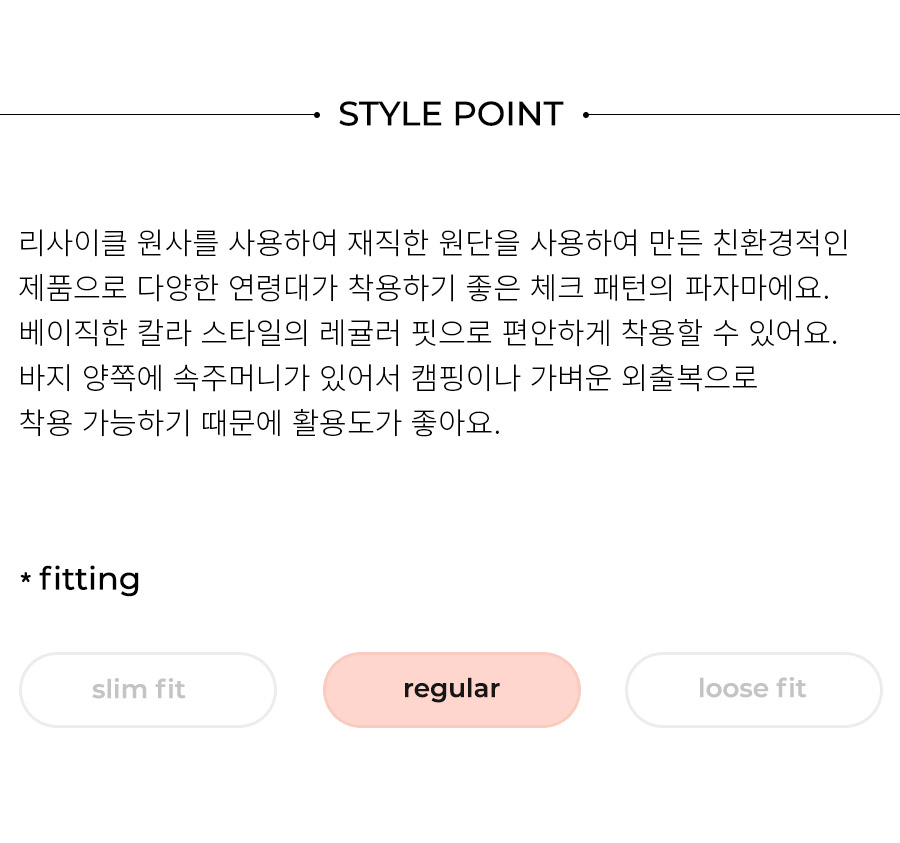Click the word 외출복으로 ending fourth line
The image size is (900, 843).
coord(689,377)
